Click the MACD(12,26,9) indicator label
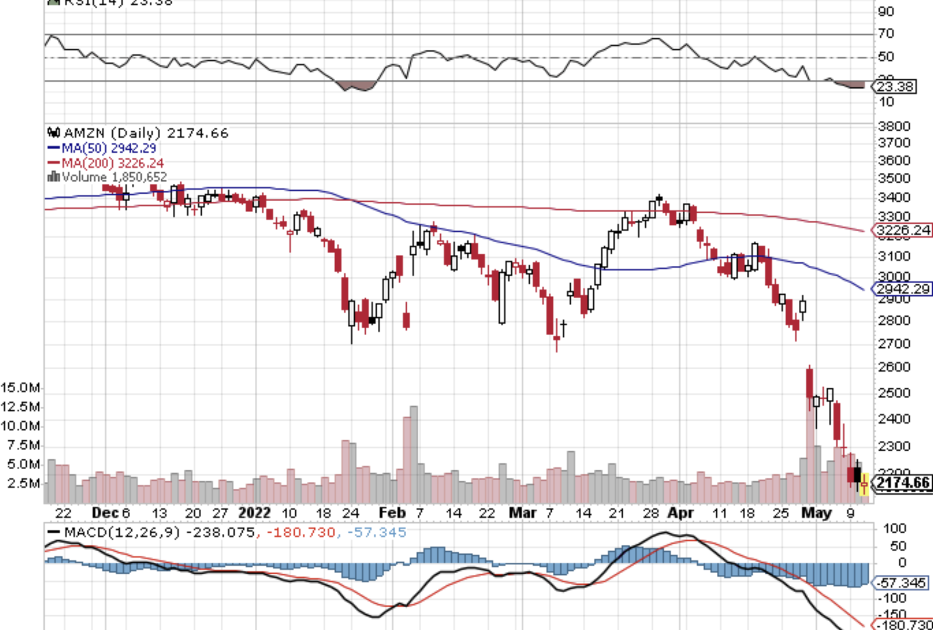The image size is (936, 630). 121,533
